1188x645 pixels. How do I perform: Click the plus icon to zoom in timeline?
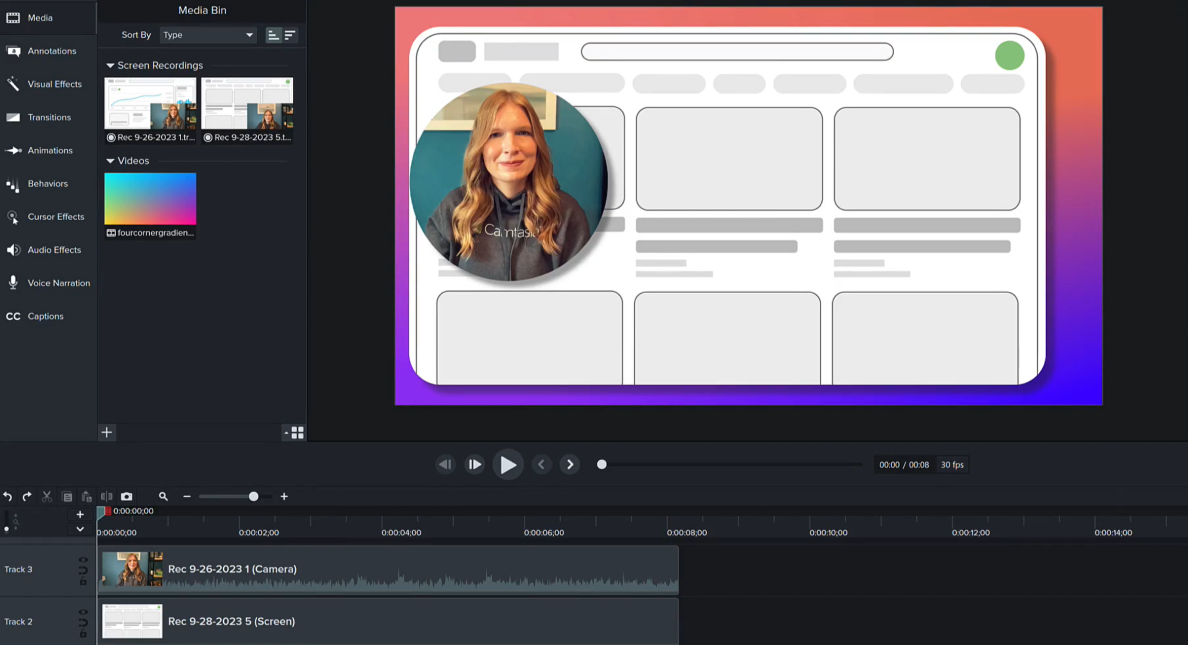pyautogui.click(x=284, y=496)
